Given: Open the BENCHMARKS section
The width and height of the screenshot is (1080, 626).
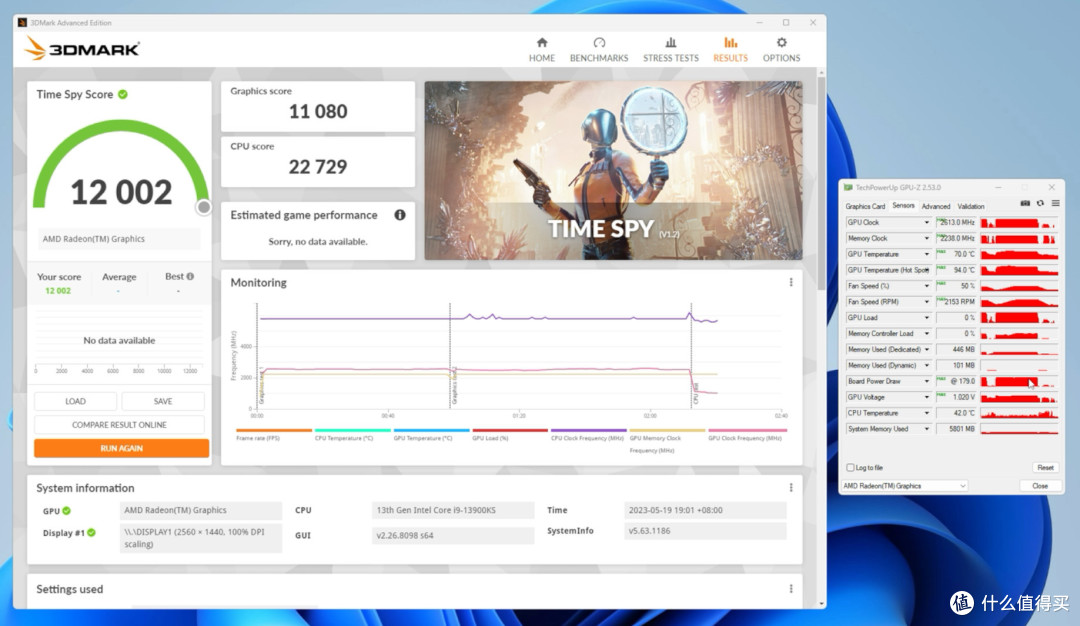Looking at the screenshot, I should coord(599,50).
